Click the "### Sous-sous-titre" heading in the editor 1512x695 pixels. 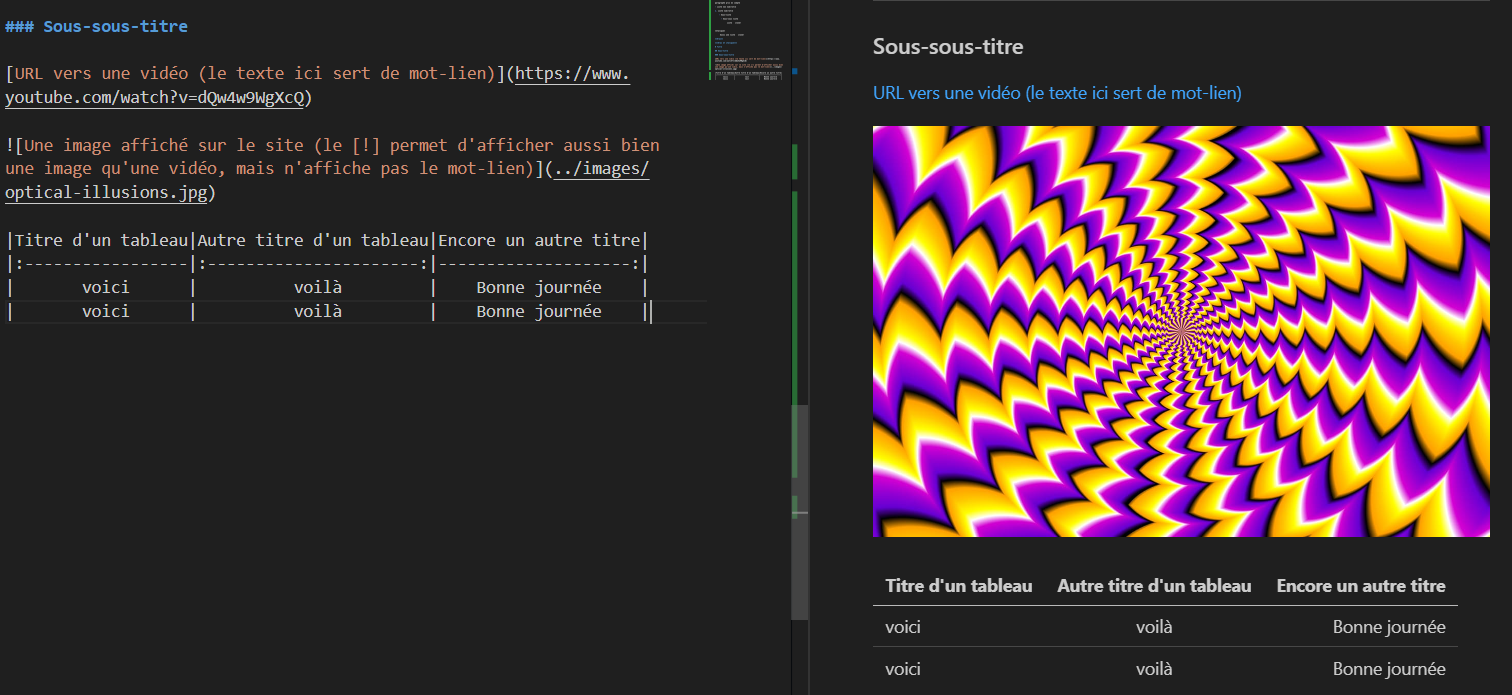[x=96, y=26]
